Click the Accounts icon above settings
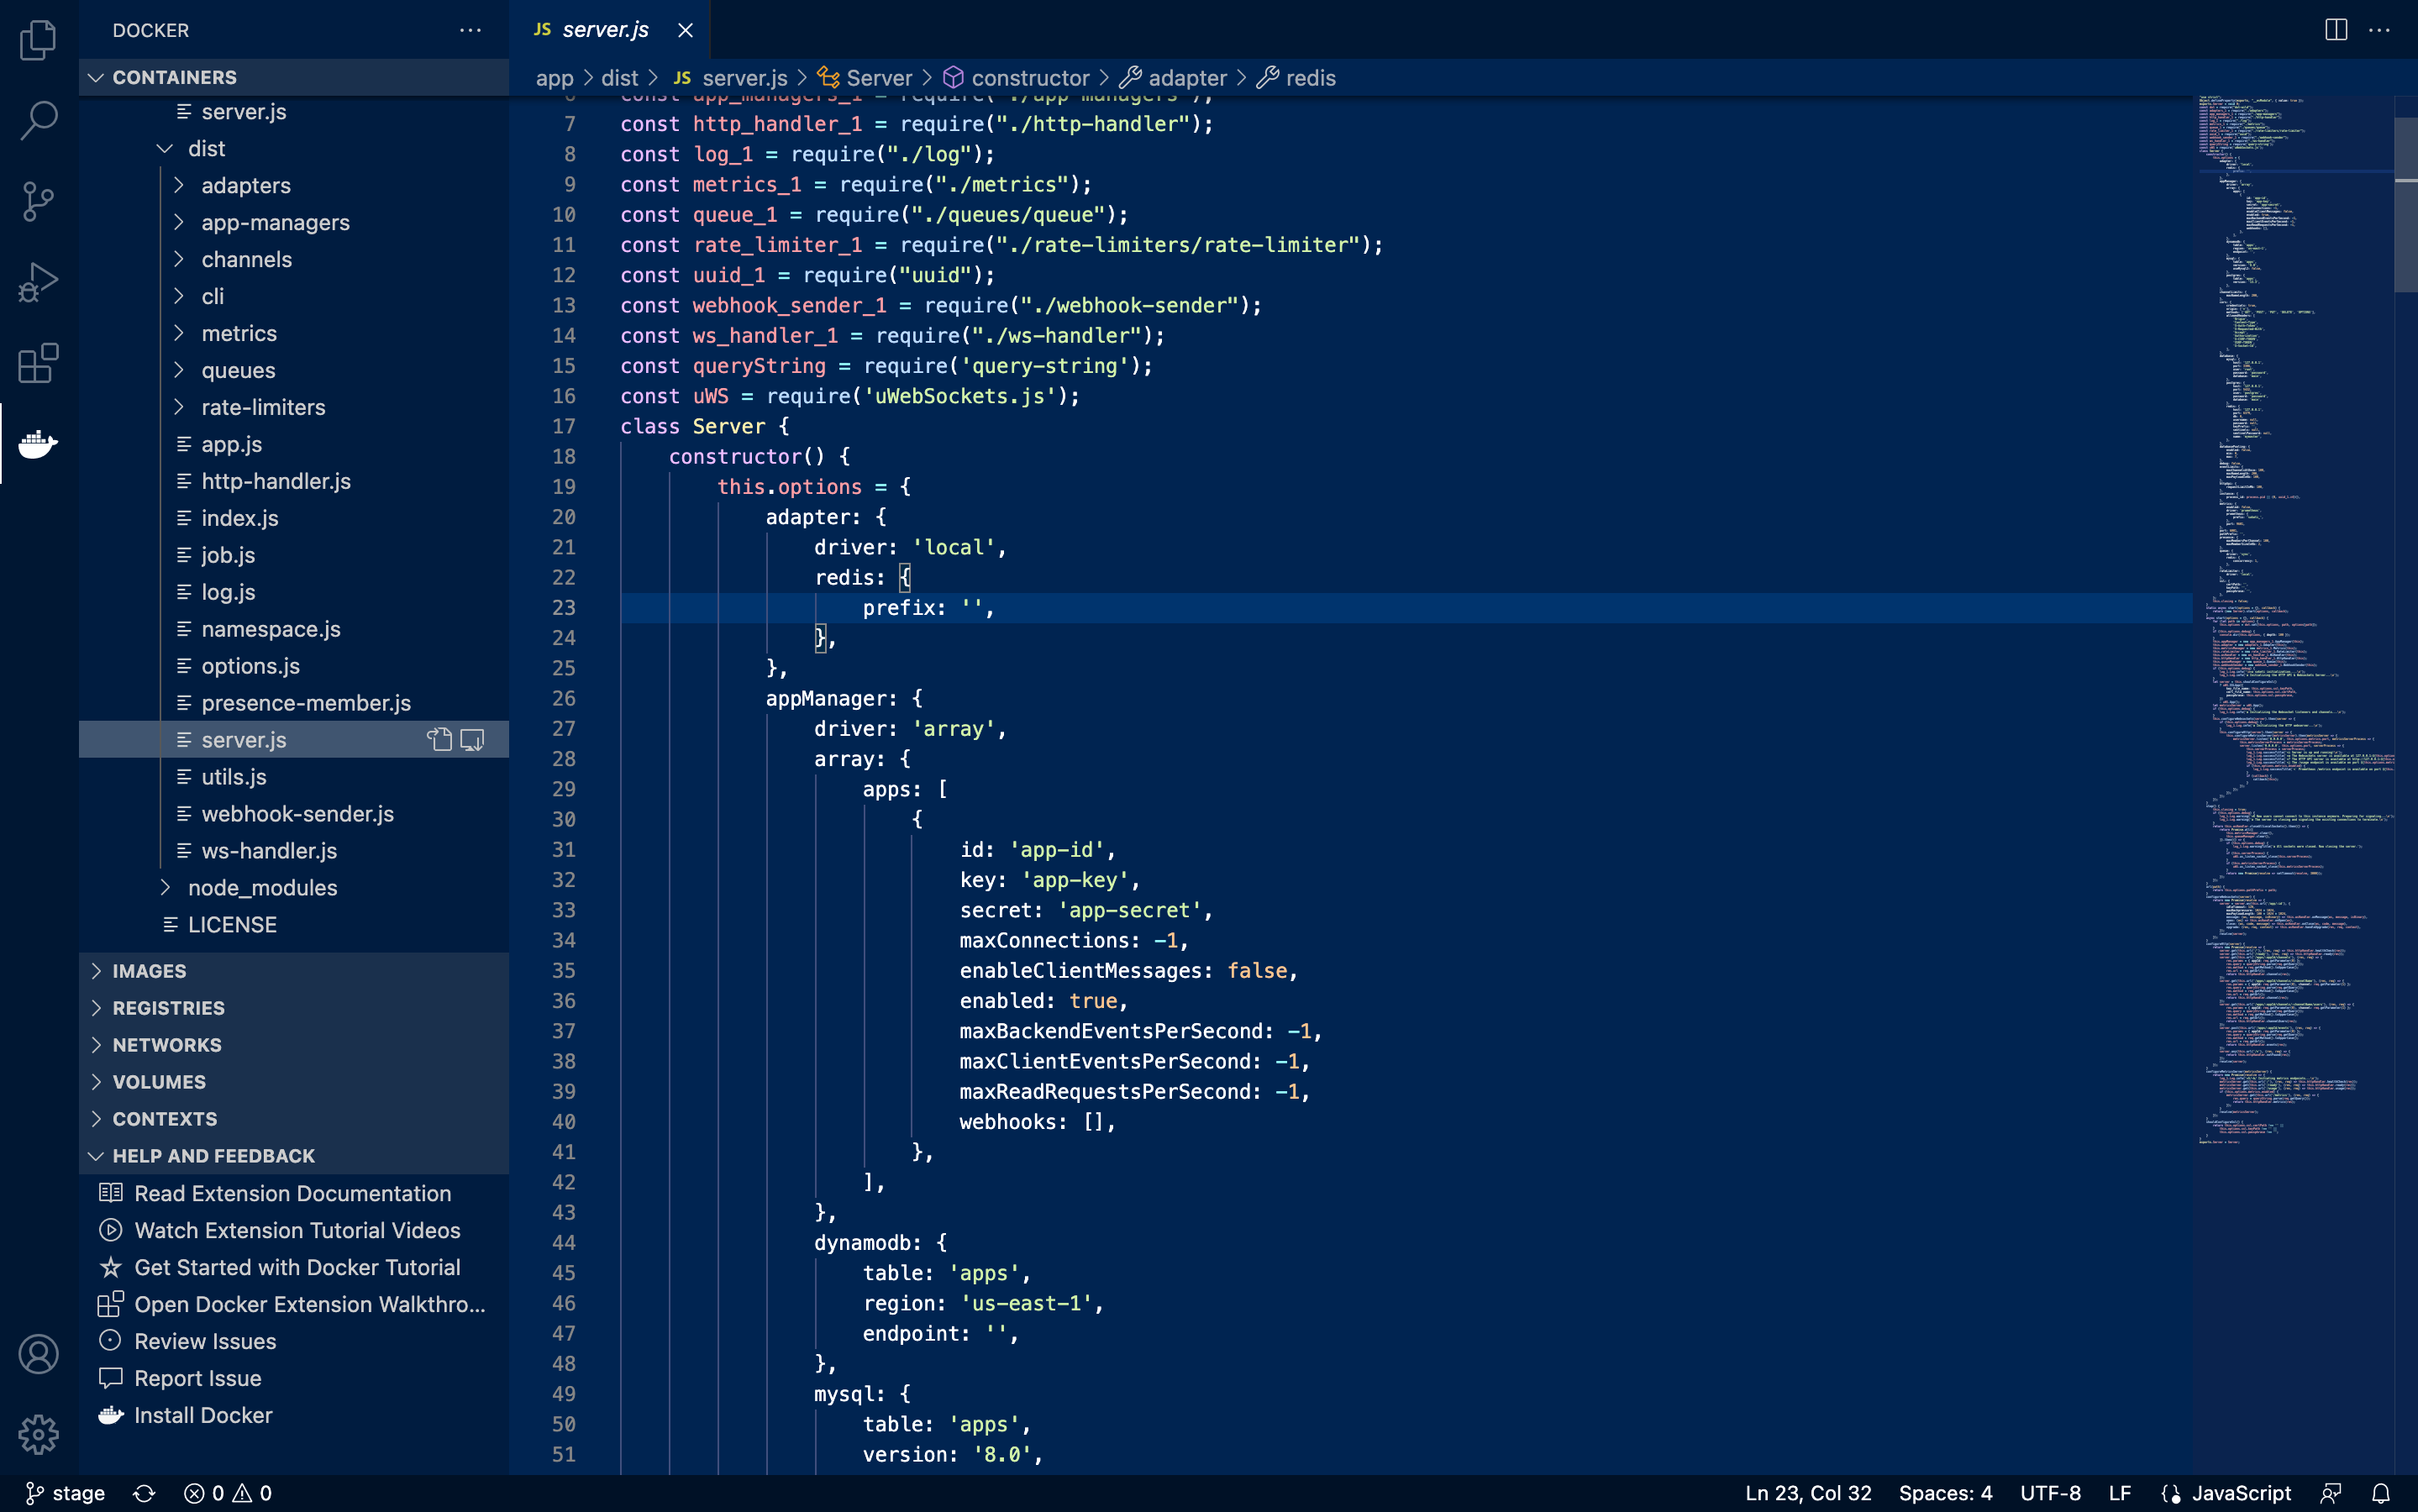This screenshot has width=2418, height=1512. click(x=38, y=1353)
